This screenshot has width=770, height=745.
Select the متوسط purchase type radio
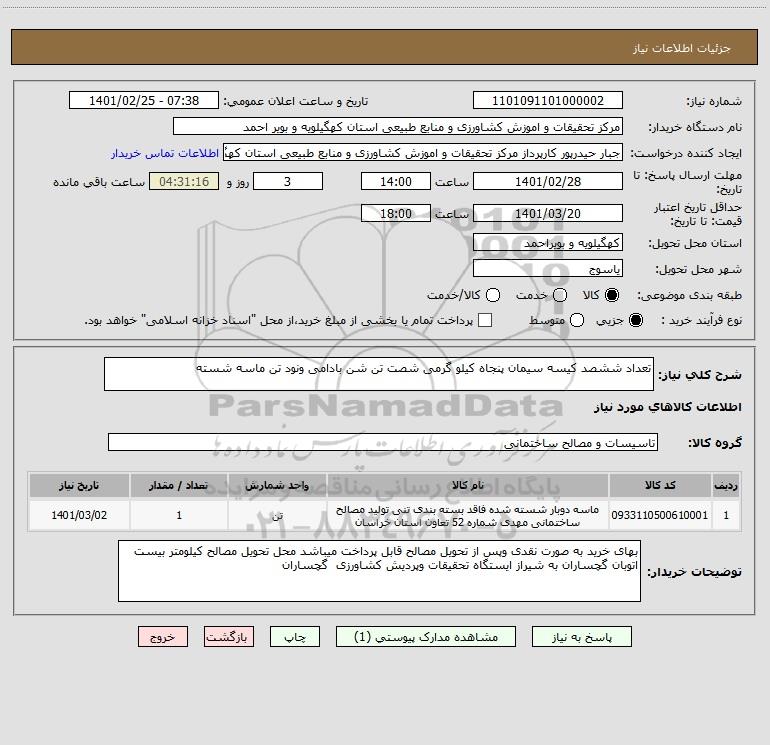click(x=577, y=320)
